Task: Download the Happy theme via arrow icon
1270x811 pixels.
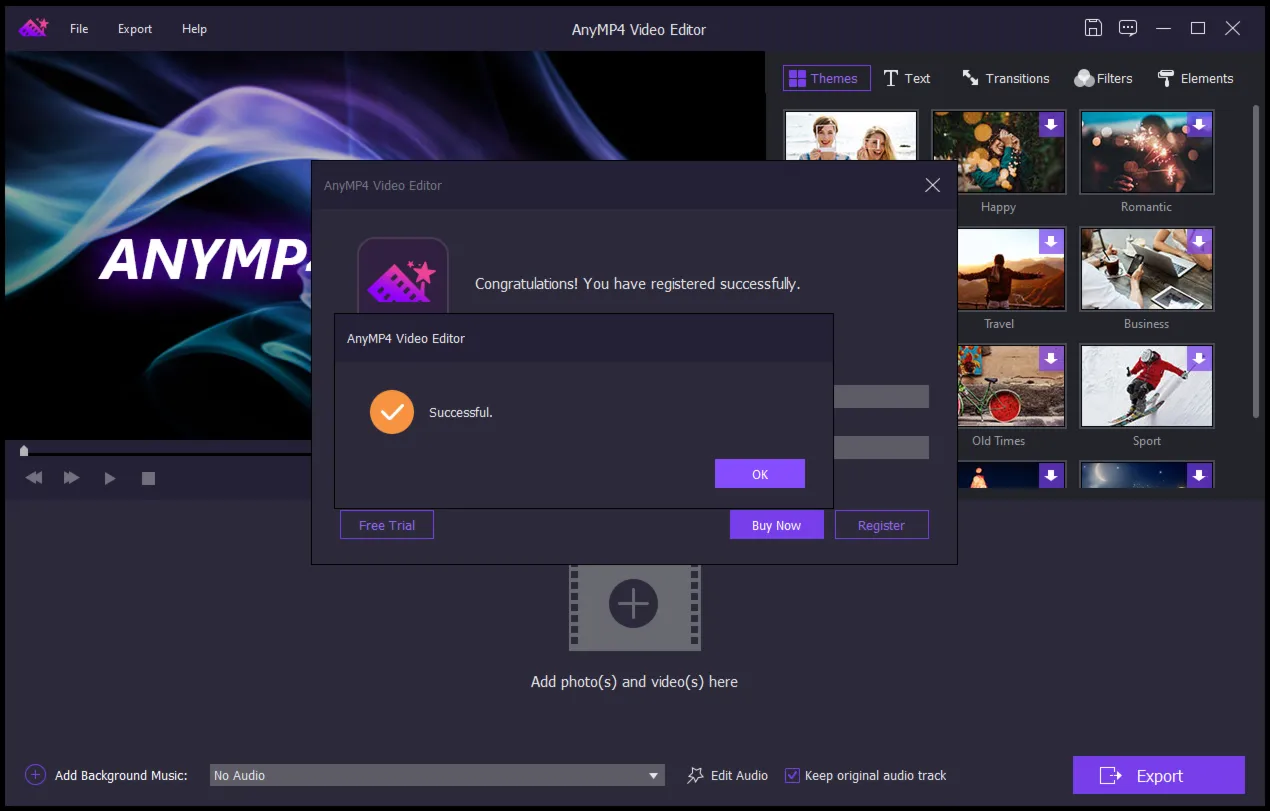Action: tap(1051, 125)
